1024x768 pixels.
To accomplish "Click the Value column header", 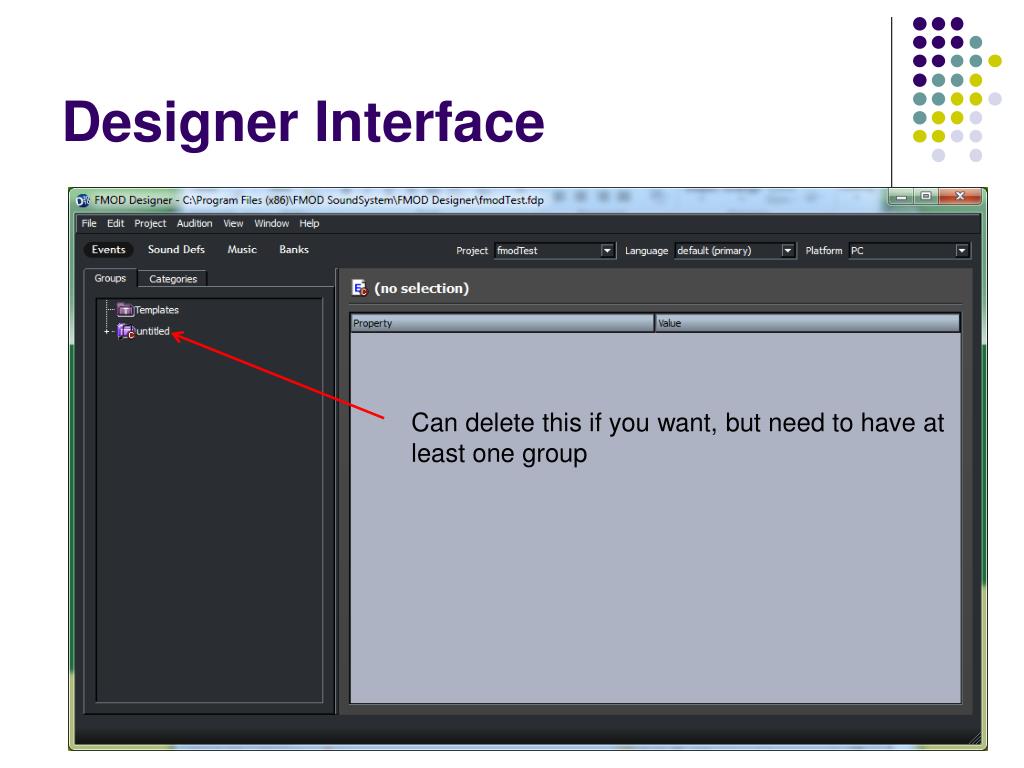I will (x=808, y=323).
